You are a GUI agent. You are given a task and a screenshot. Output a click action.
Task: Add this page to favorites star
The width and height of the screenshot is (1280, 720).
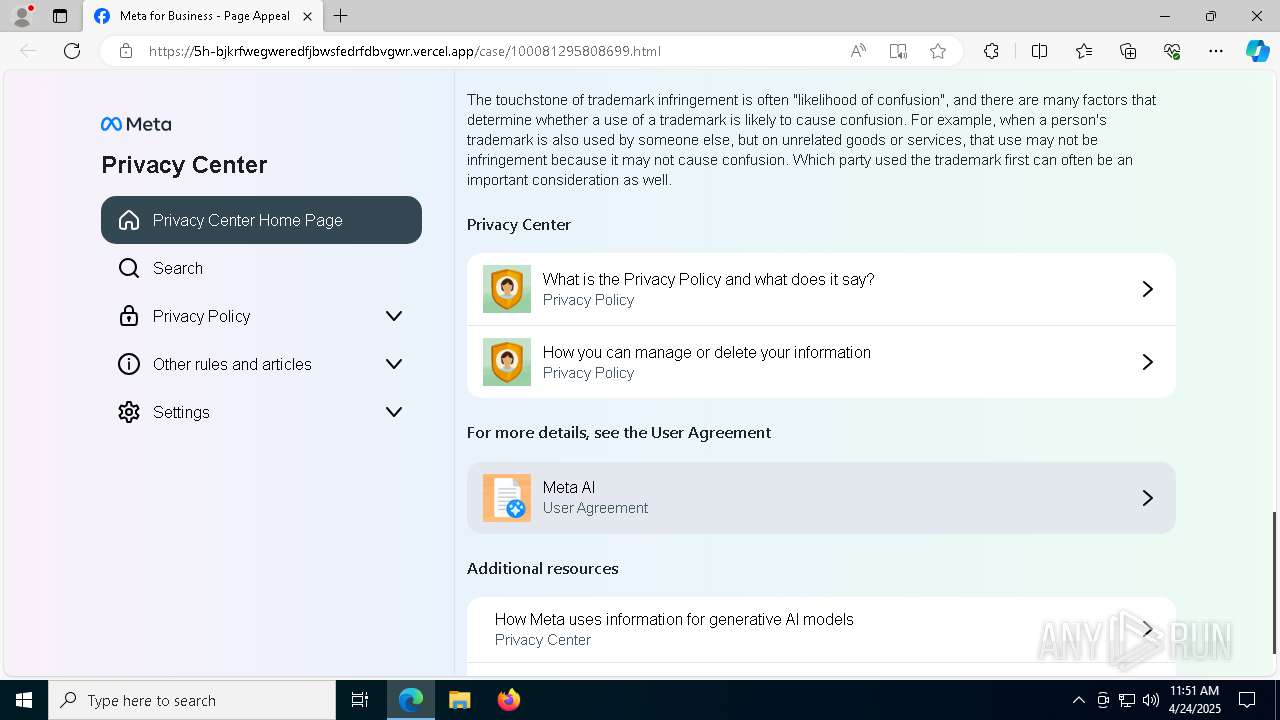938,51
